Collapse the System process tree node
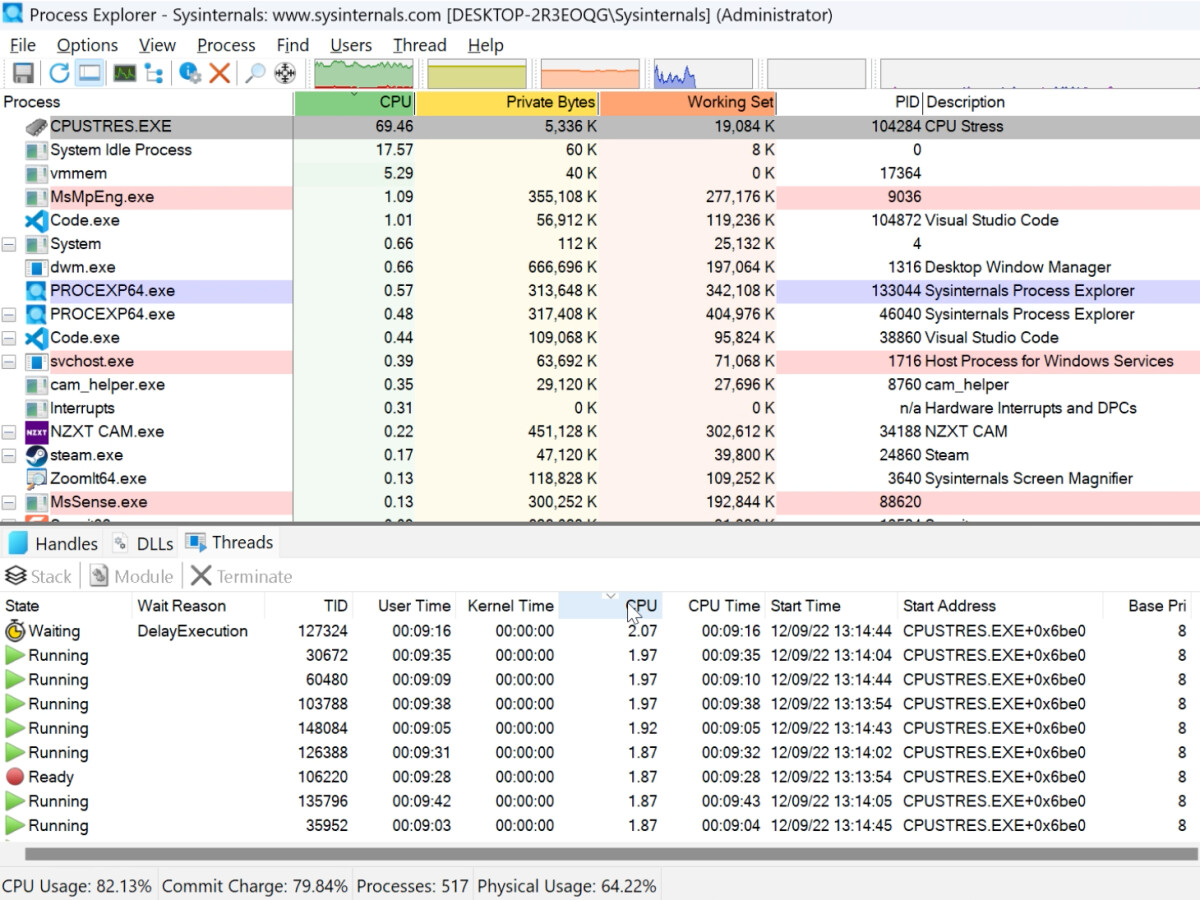Viewport: 1200px width, 900px height. 10,243
